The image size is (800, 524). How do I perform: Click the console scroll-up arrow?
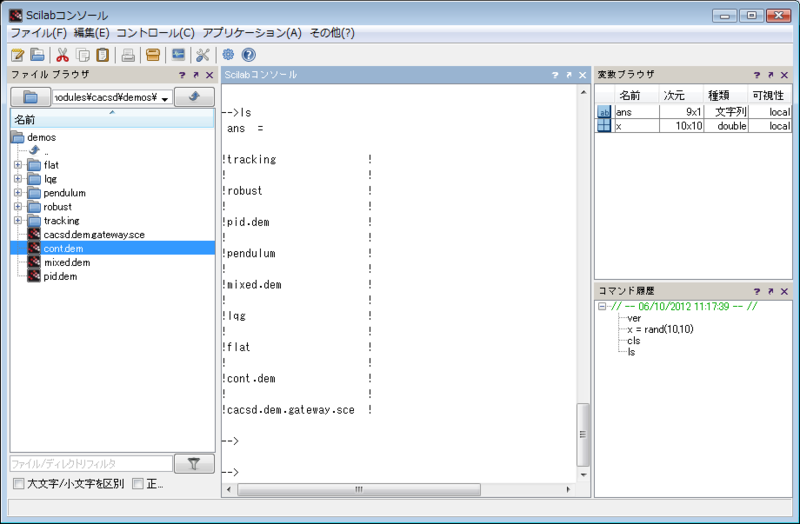tap(583, 92)
